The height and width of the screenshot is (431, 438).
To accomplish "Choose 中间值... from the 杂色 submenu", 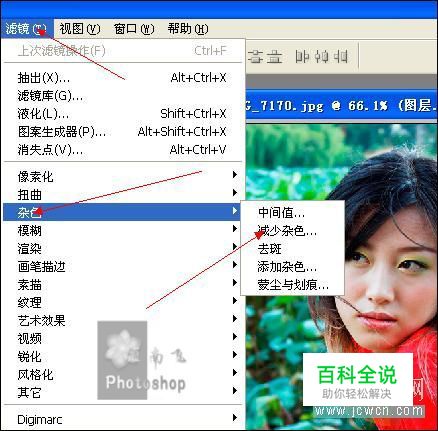I will (292, 212).
